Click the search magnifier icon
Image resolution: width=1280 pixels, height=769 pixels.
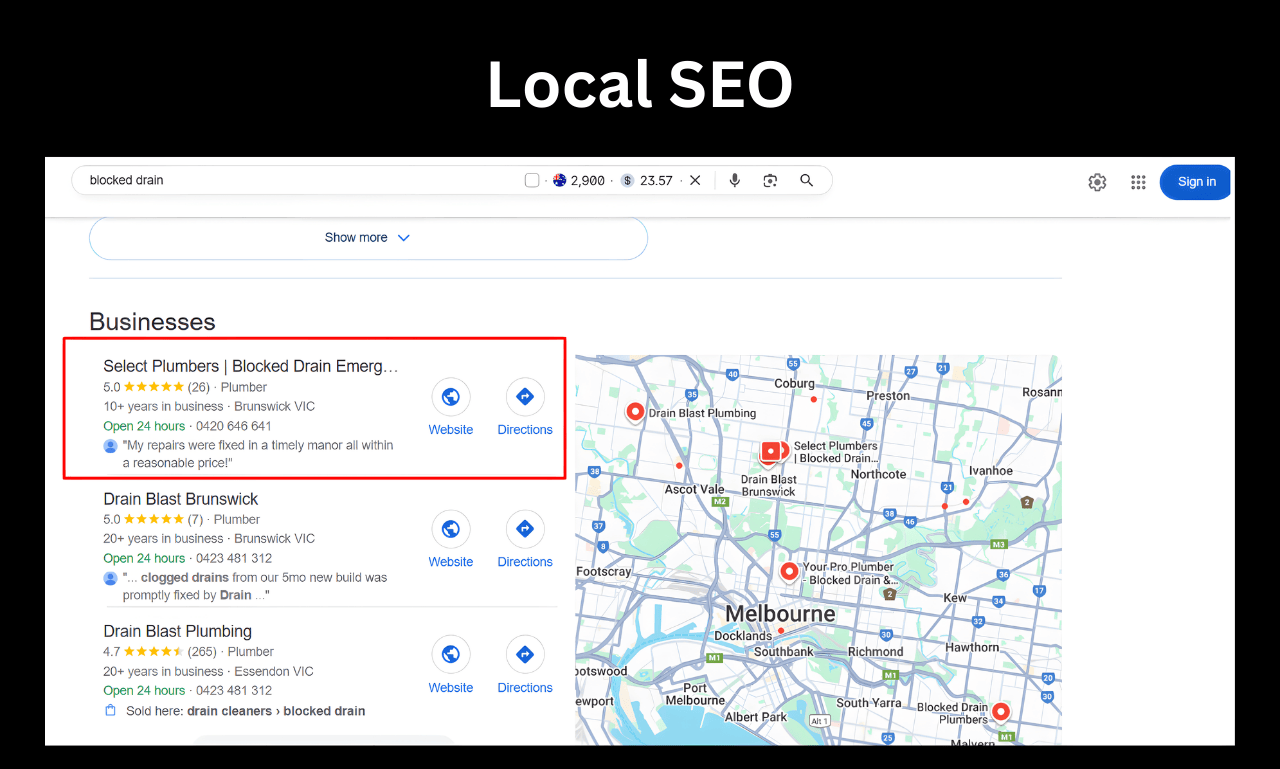pyautogui.click(x=806, y=180)
